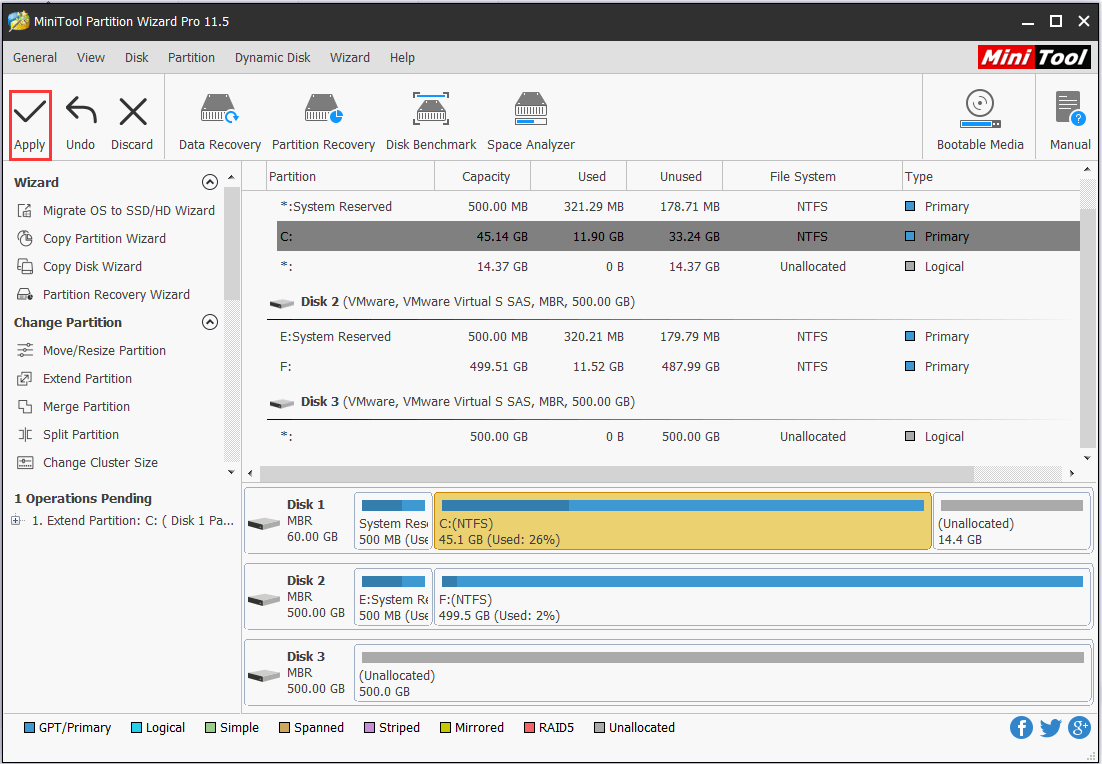Discard pending changes with X icon
The height and width of the screenshot is (764, 1102).
point(132,113)
